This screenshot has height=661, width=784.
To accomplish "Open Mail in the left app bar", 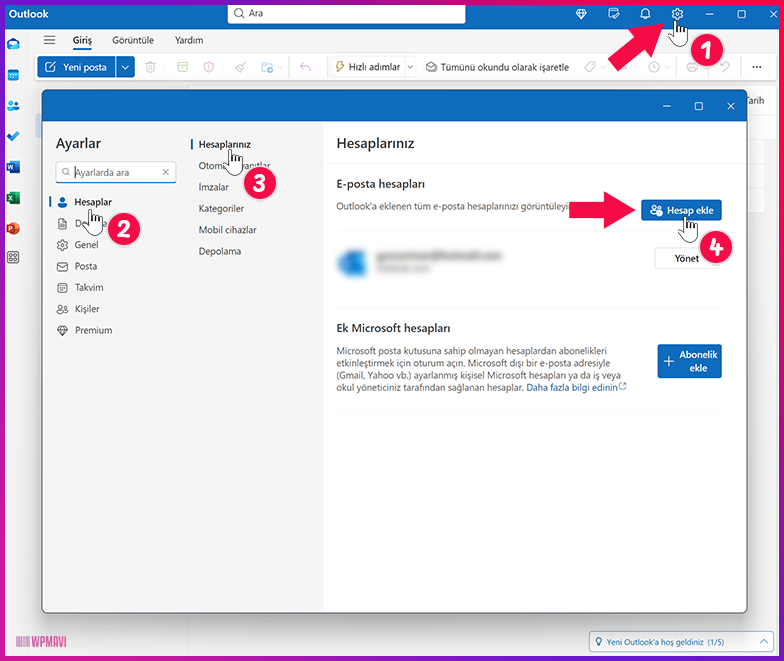I will [14, 44].
